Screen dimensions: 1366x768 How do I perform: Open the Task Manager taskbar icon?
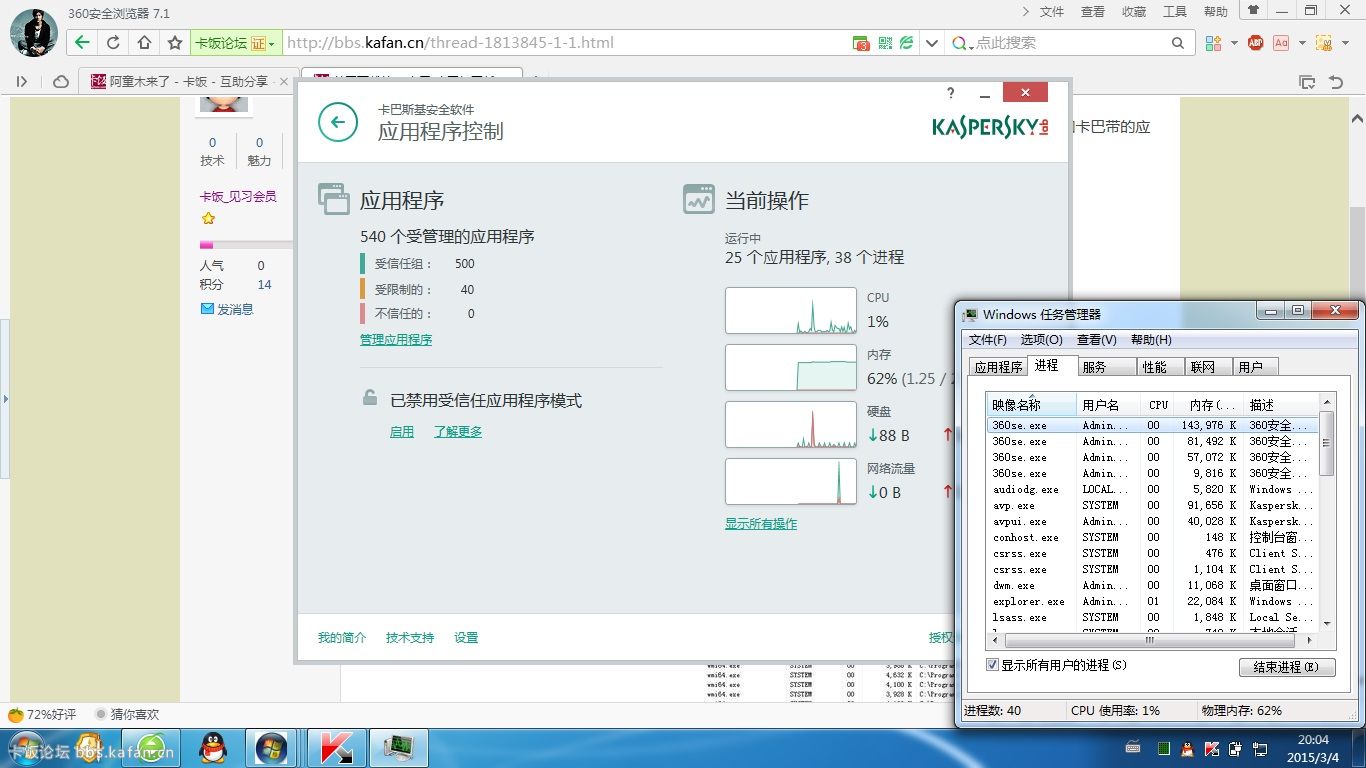[400, 747]
